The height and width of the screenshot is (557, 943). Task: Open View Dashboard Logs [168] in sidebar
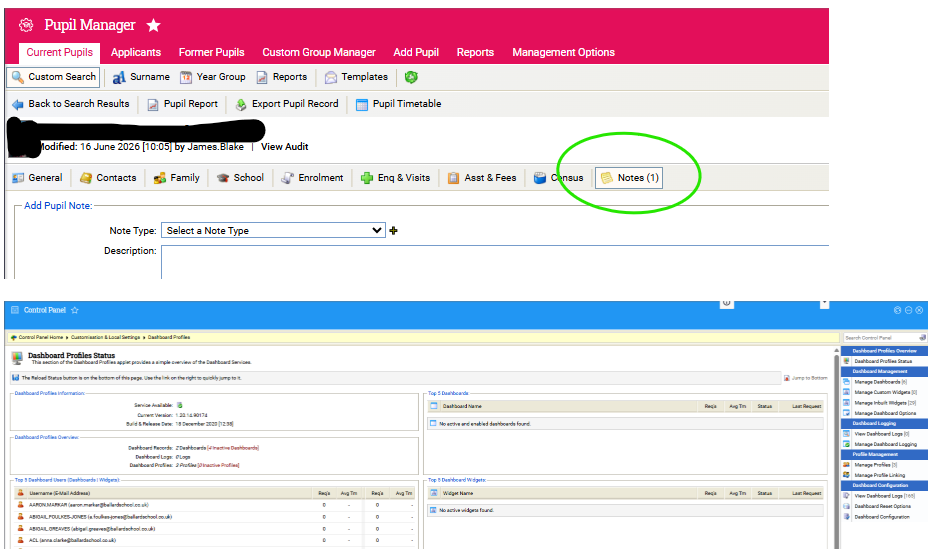tap(884, 496)
